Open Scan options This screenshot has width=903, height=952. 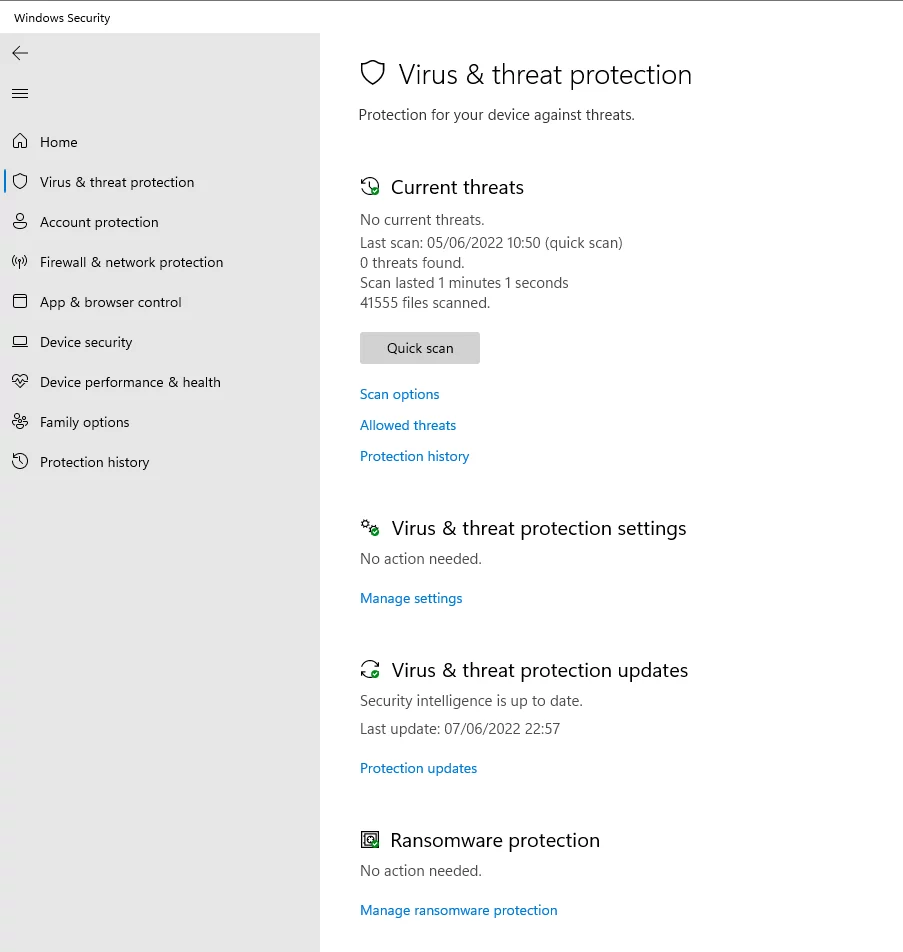(x=399, y=394)
